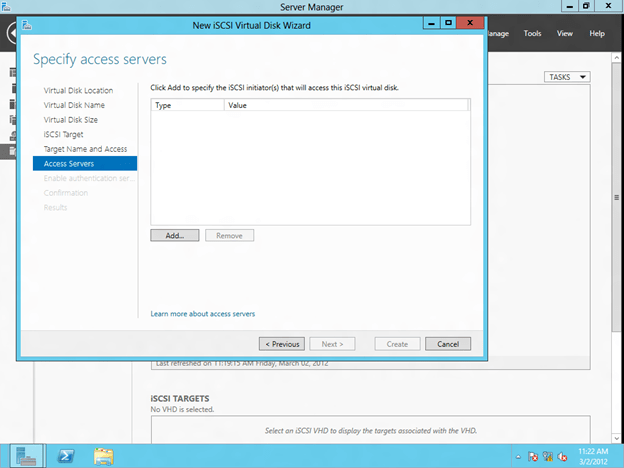Click the volume speaker tray icon

[x=562, y=457]
